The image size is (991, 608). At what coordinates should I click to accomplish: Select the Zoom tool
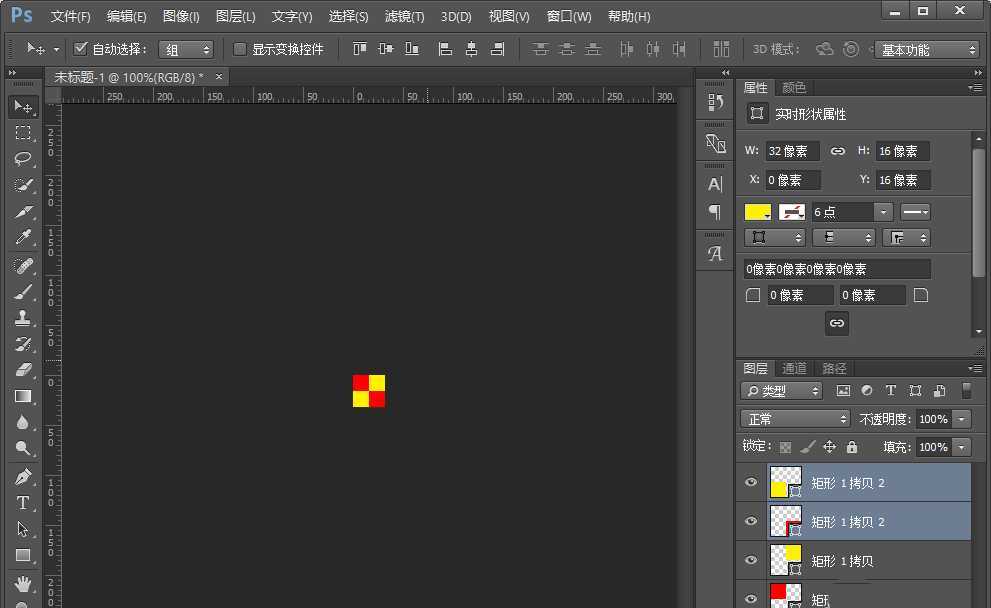click(x=23, y=448)
